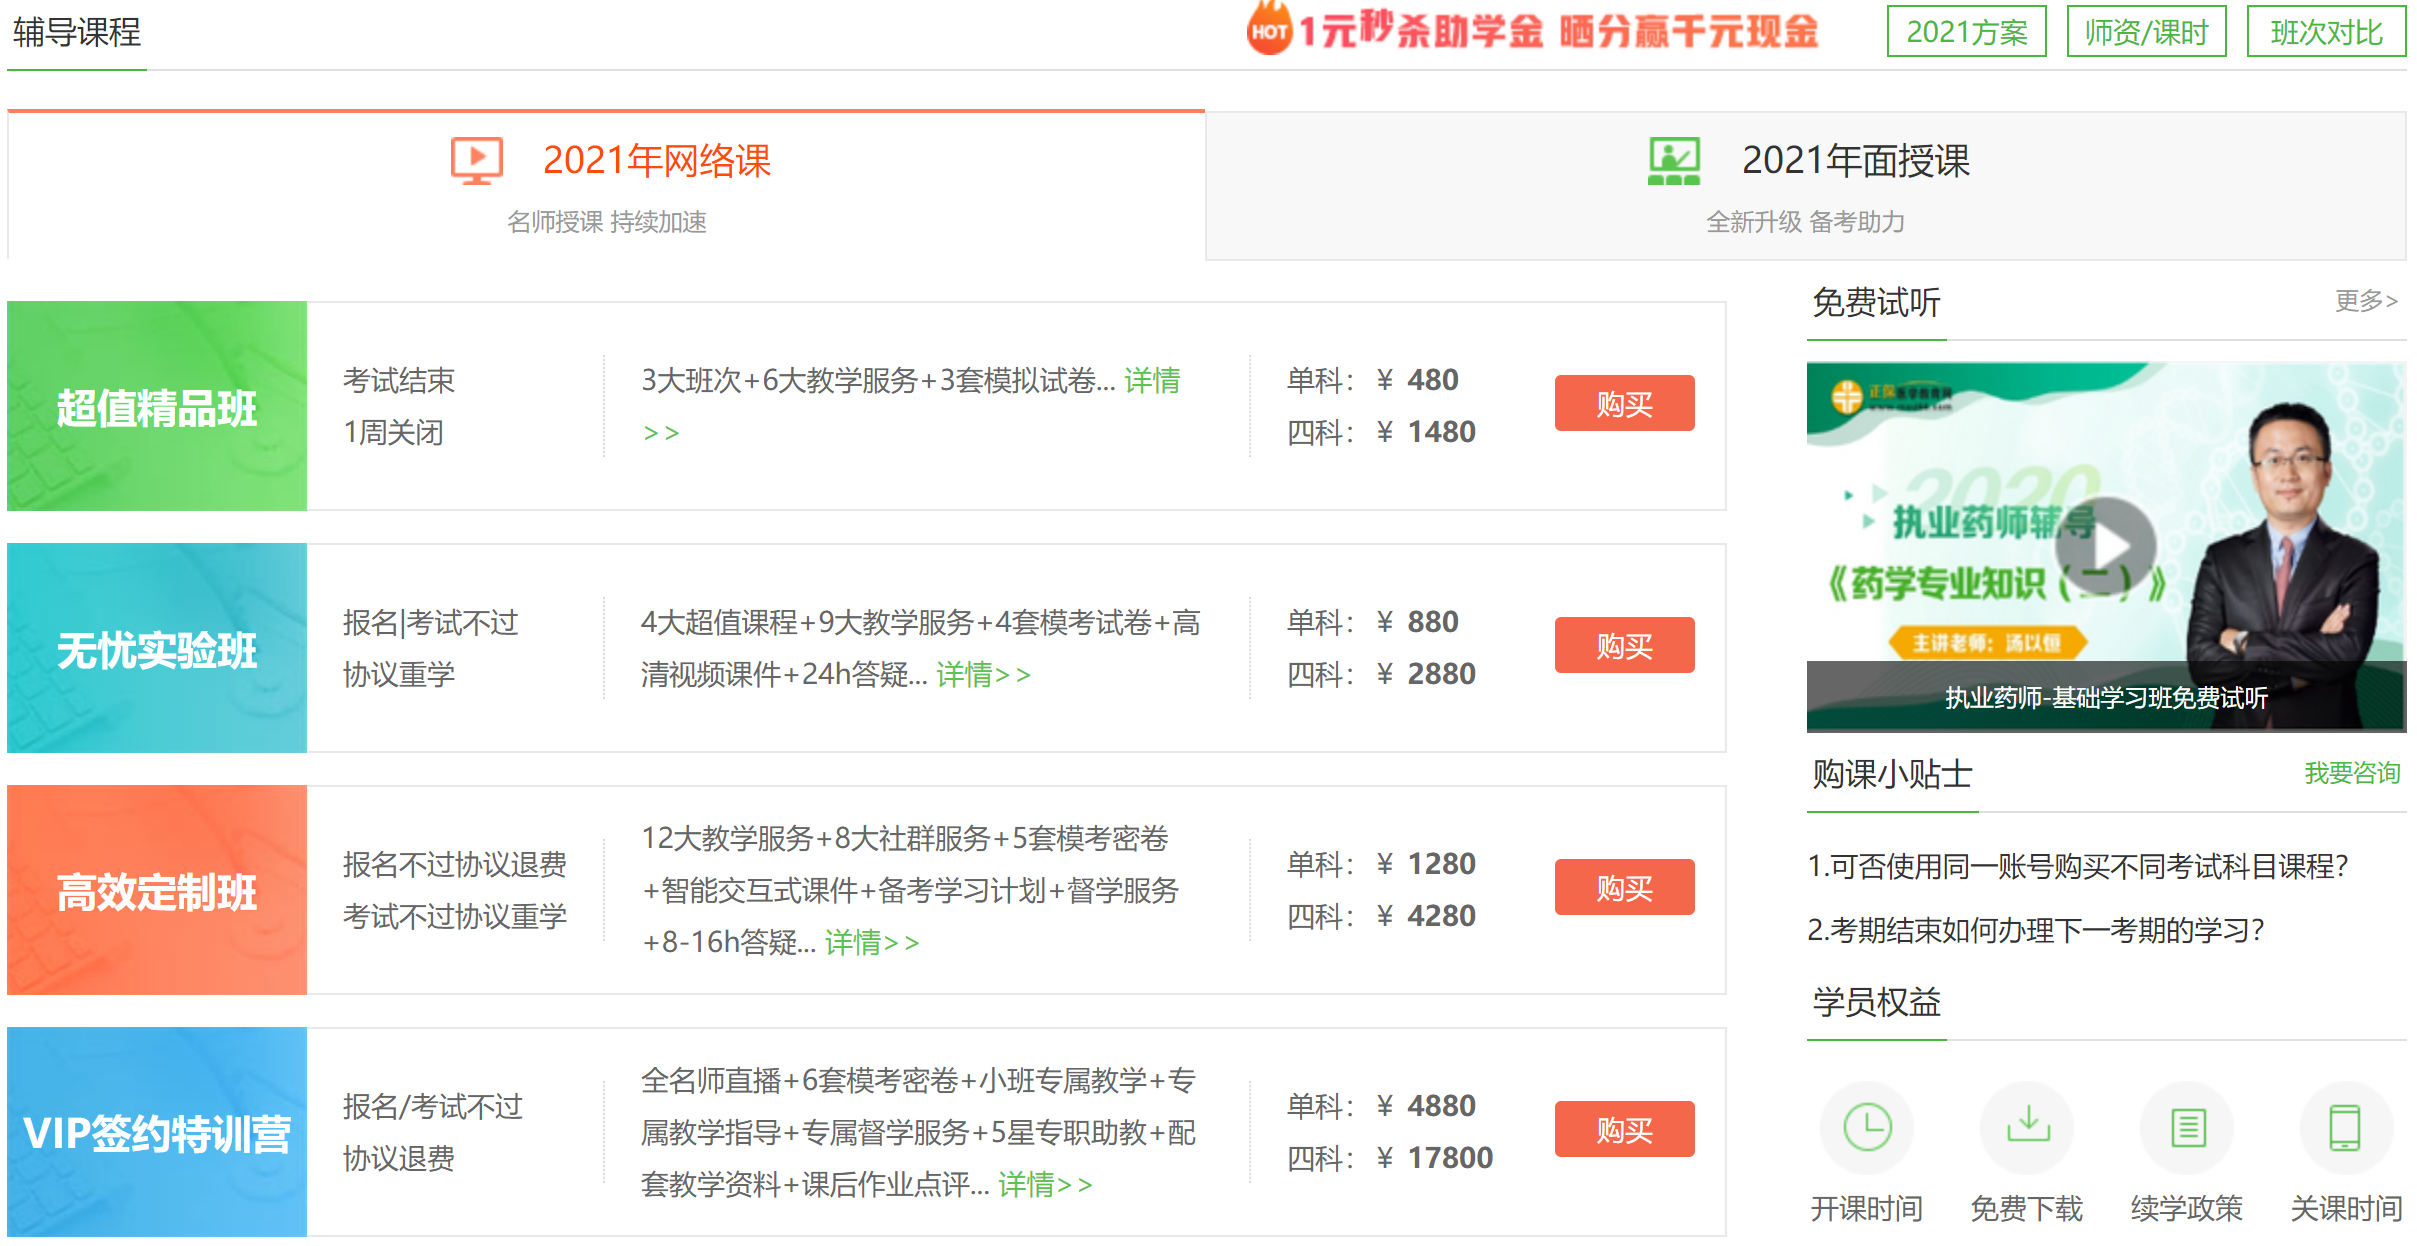2417x1246 pixels.
Task: Expand 详情>> for 无忧实验班
Action: pyautogui.click(x=982, y=675)
